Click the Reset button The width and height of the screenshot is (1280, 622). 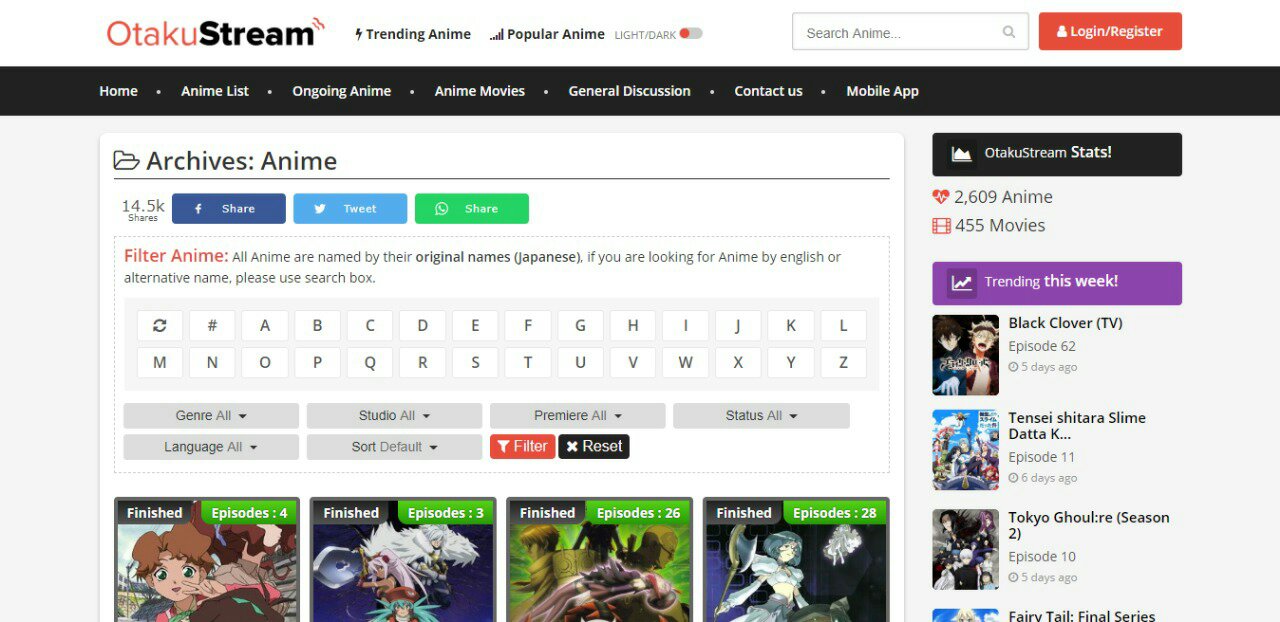click(x=594, y=446)
